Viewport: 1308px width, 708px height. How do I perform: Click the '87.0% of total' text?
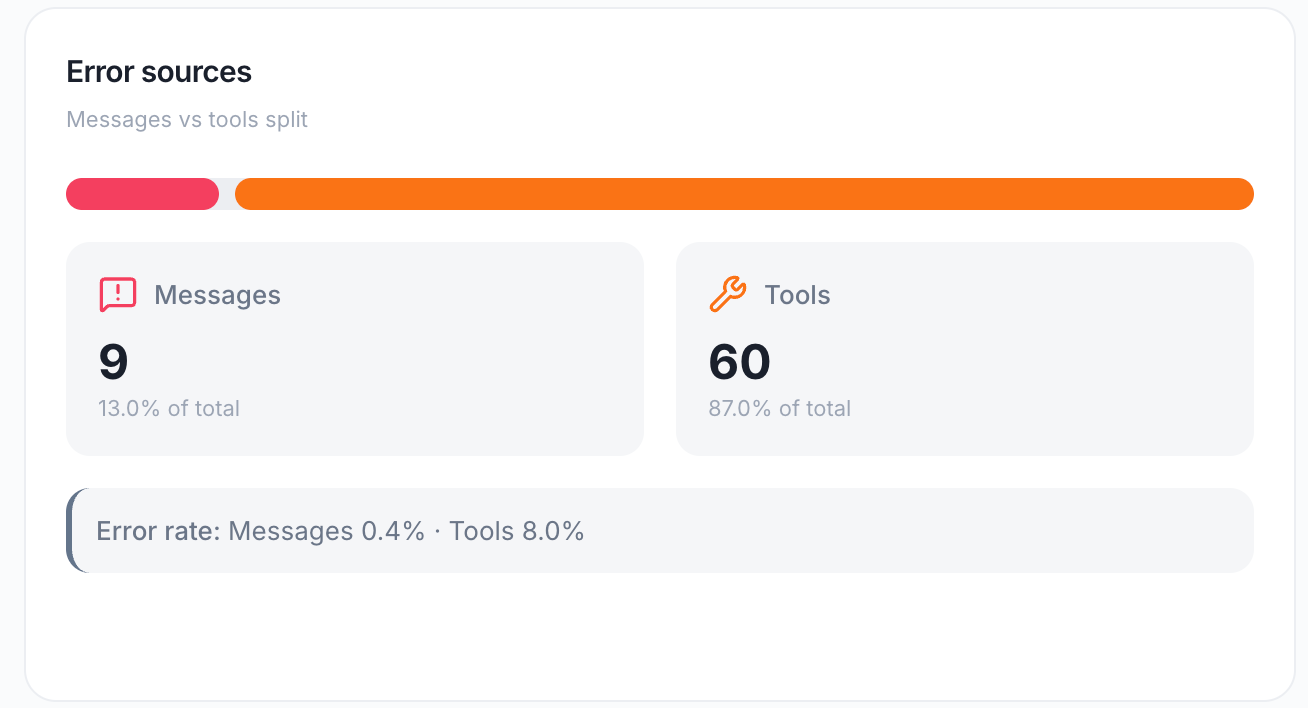pyautogui.click(x=780, y=408)
